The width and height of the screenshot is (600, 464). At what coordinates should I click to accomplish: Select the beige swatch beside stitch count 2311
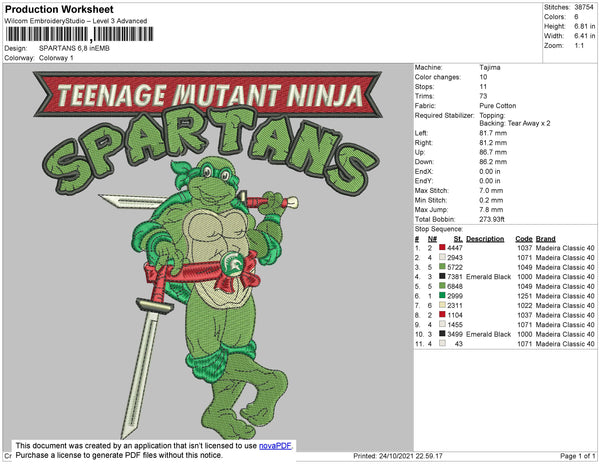(442, 305)
